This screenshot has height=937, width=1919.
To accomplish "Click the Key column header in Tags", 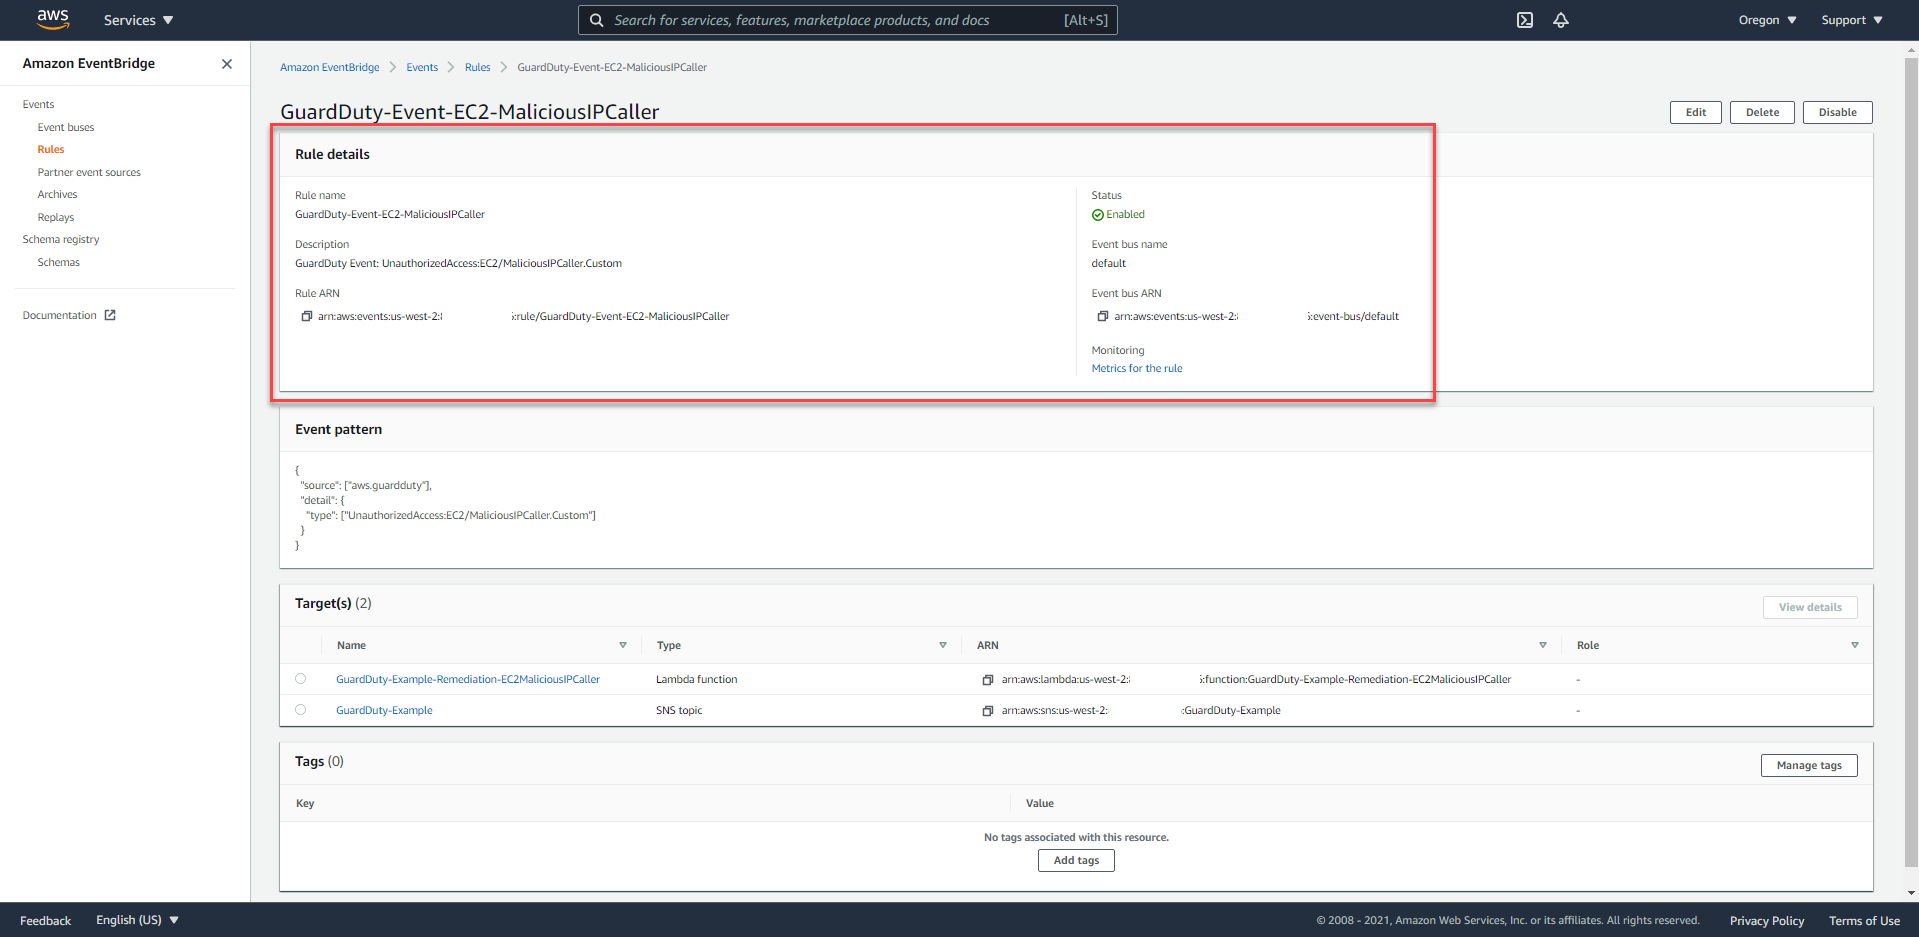I will pyautogui.click(x=305, y=804).
